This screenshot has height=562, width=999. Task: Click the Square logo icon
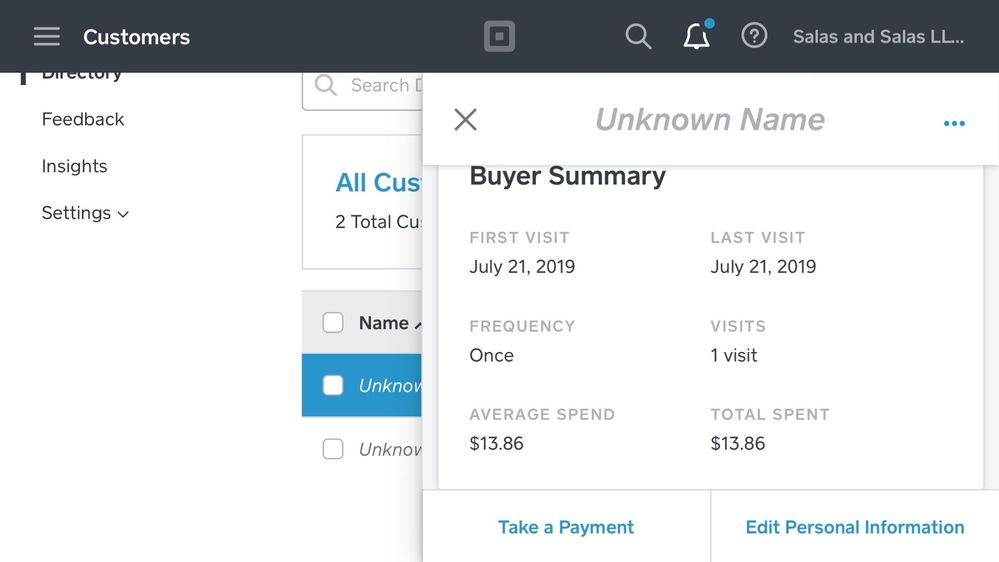(x=499, y=37)
